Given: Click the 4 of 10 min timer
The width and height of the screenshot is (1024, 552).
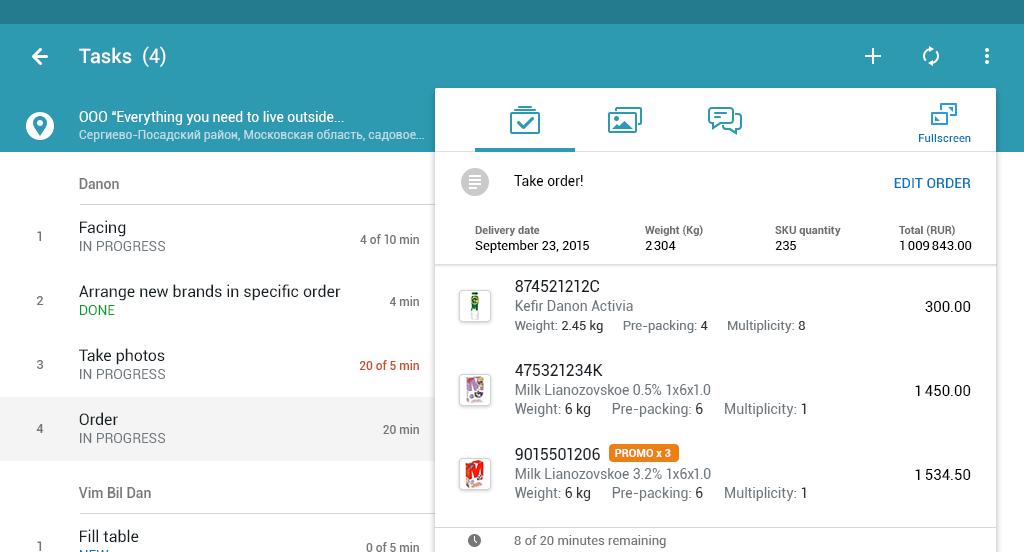Looking at the screenshot, I should tap(389, 240).
